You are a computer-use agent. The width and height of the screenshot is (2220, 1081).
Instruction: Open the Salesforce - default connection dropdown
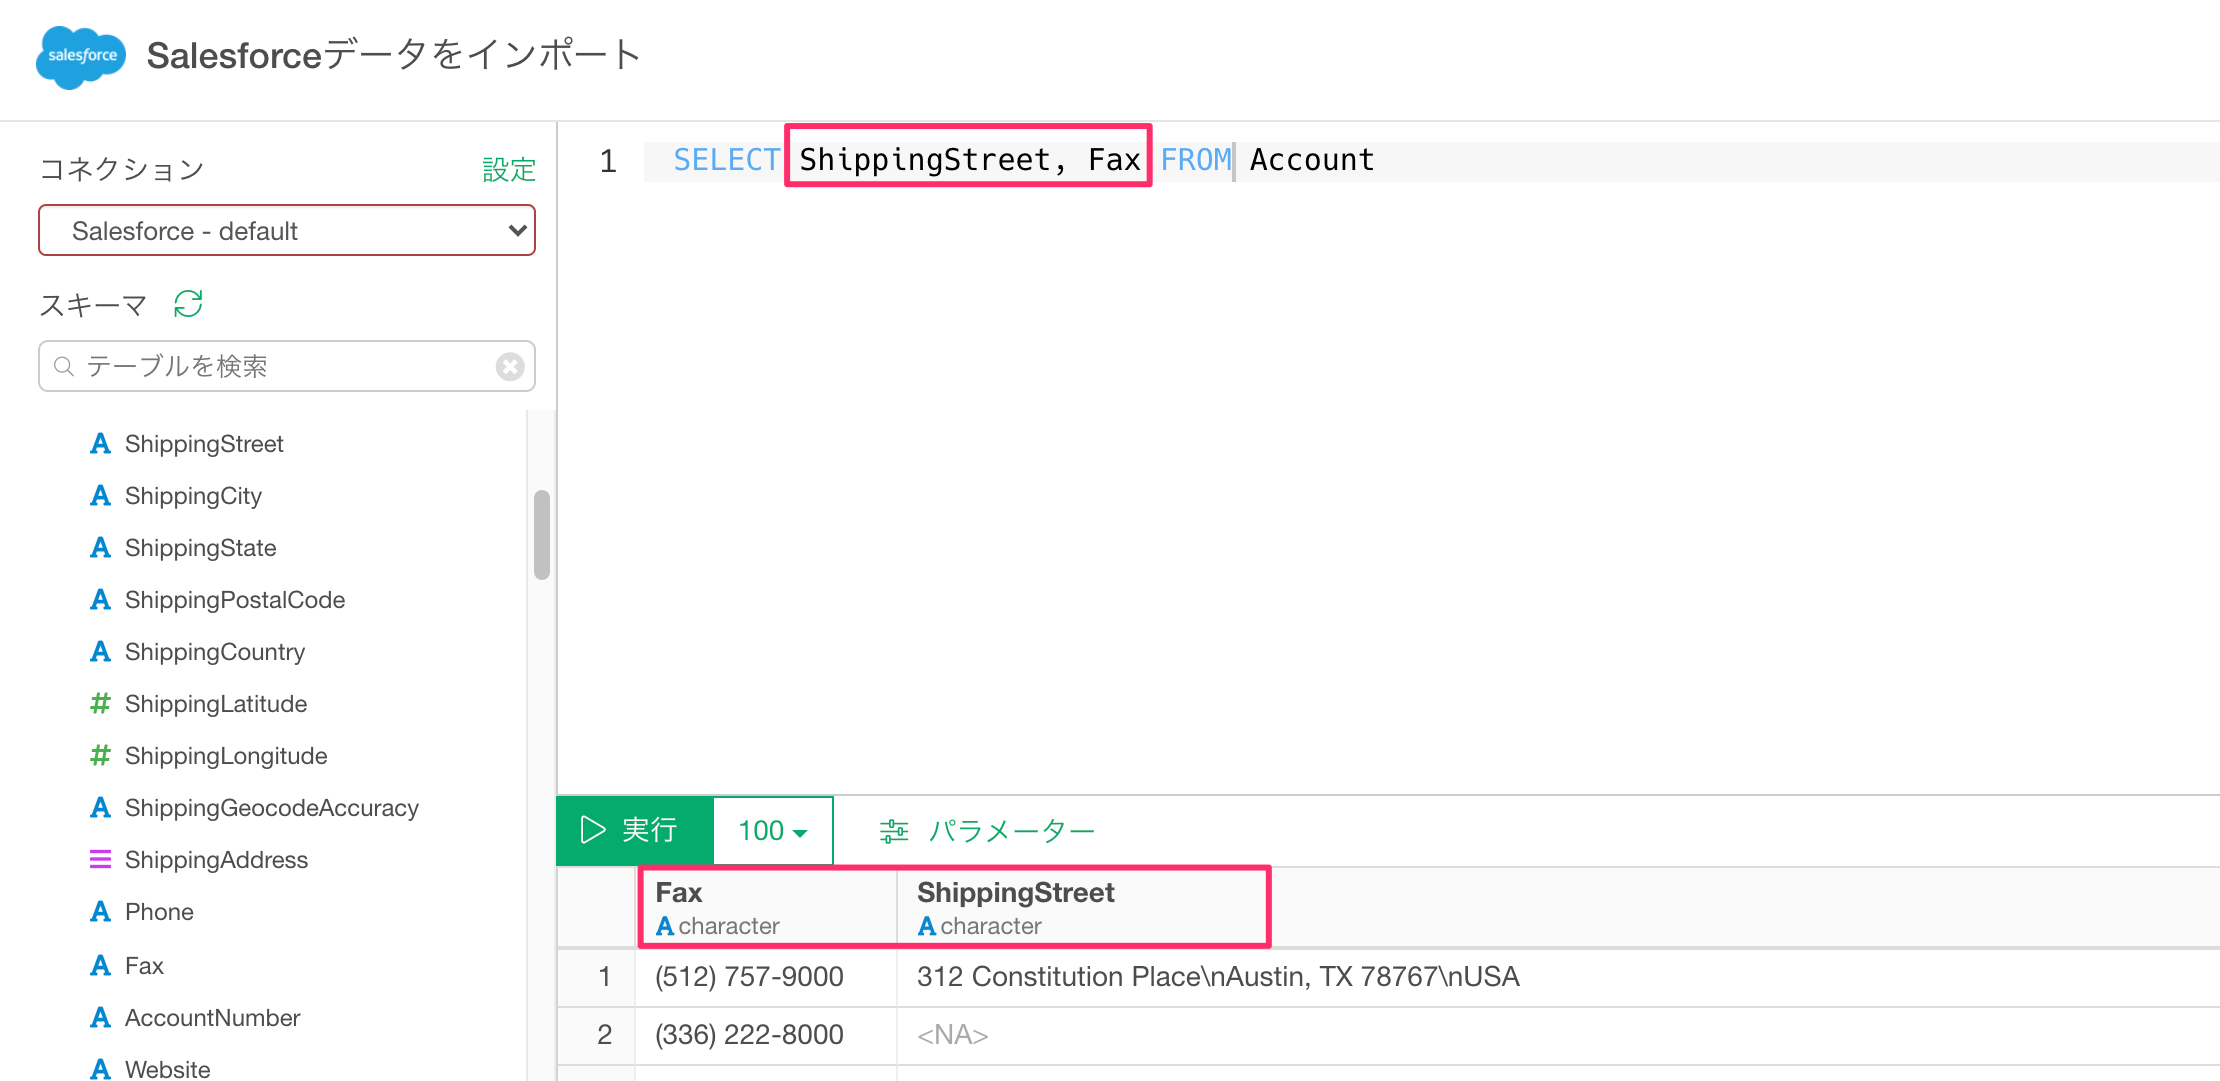(287, 231)
